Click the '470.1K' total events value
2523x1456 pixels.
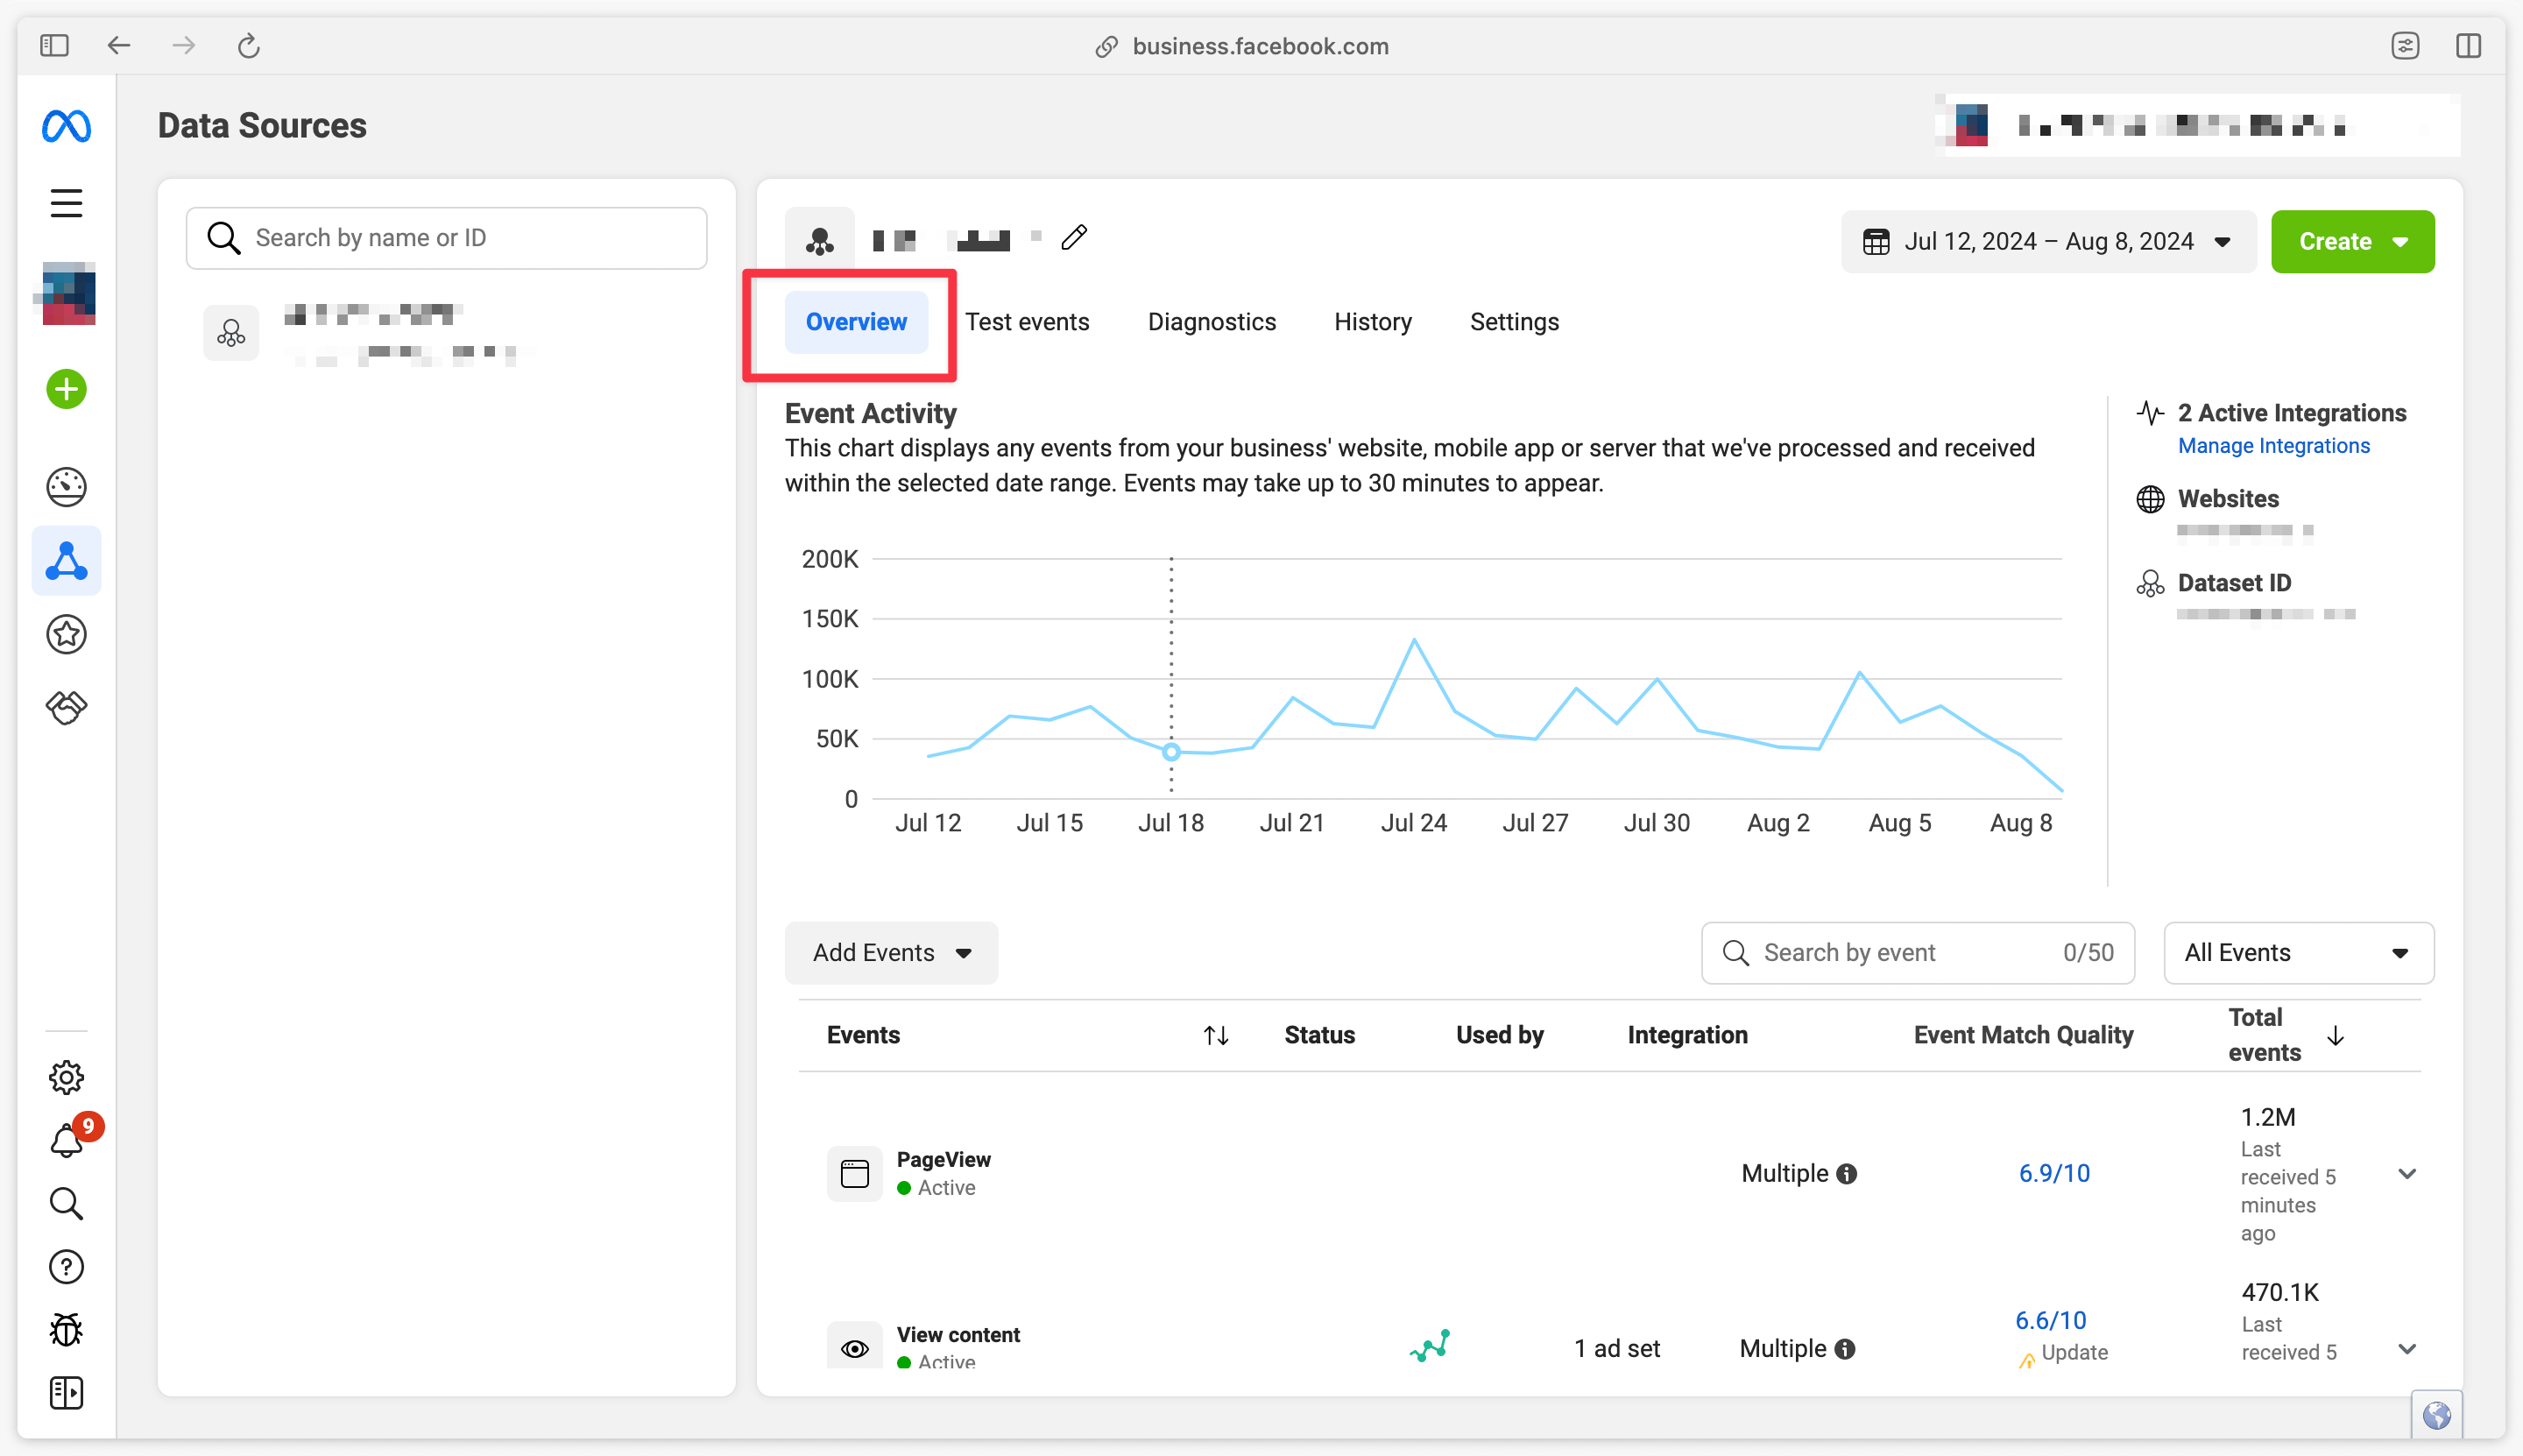[2279, 1292]
